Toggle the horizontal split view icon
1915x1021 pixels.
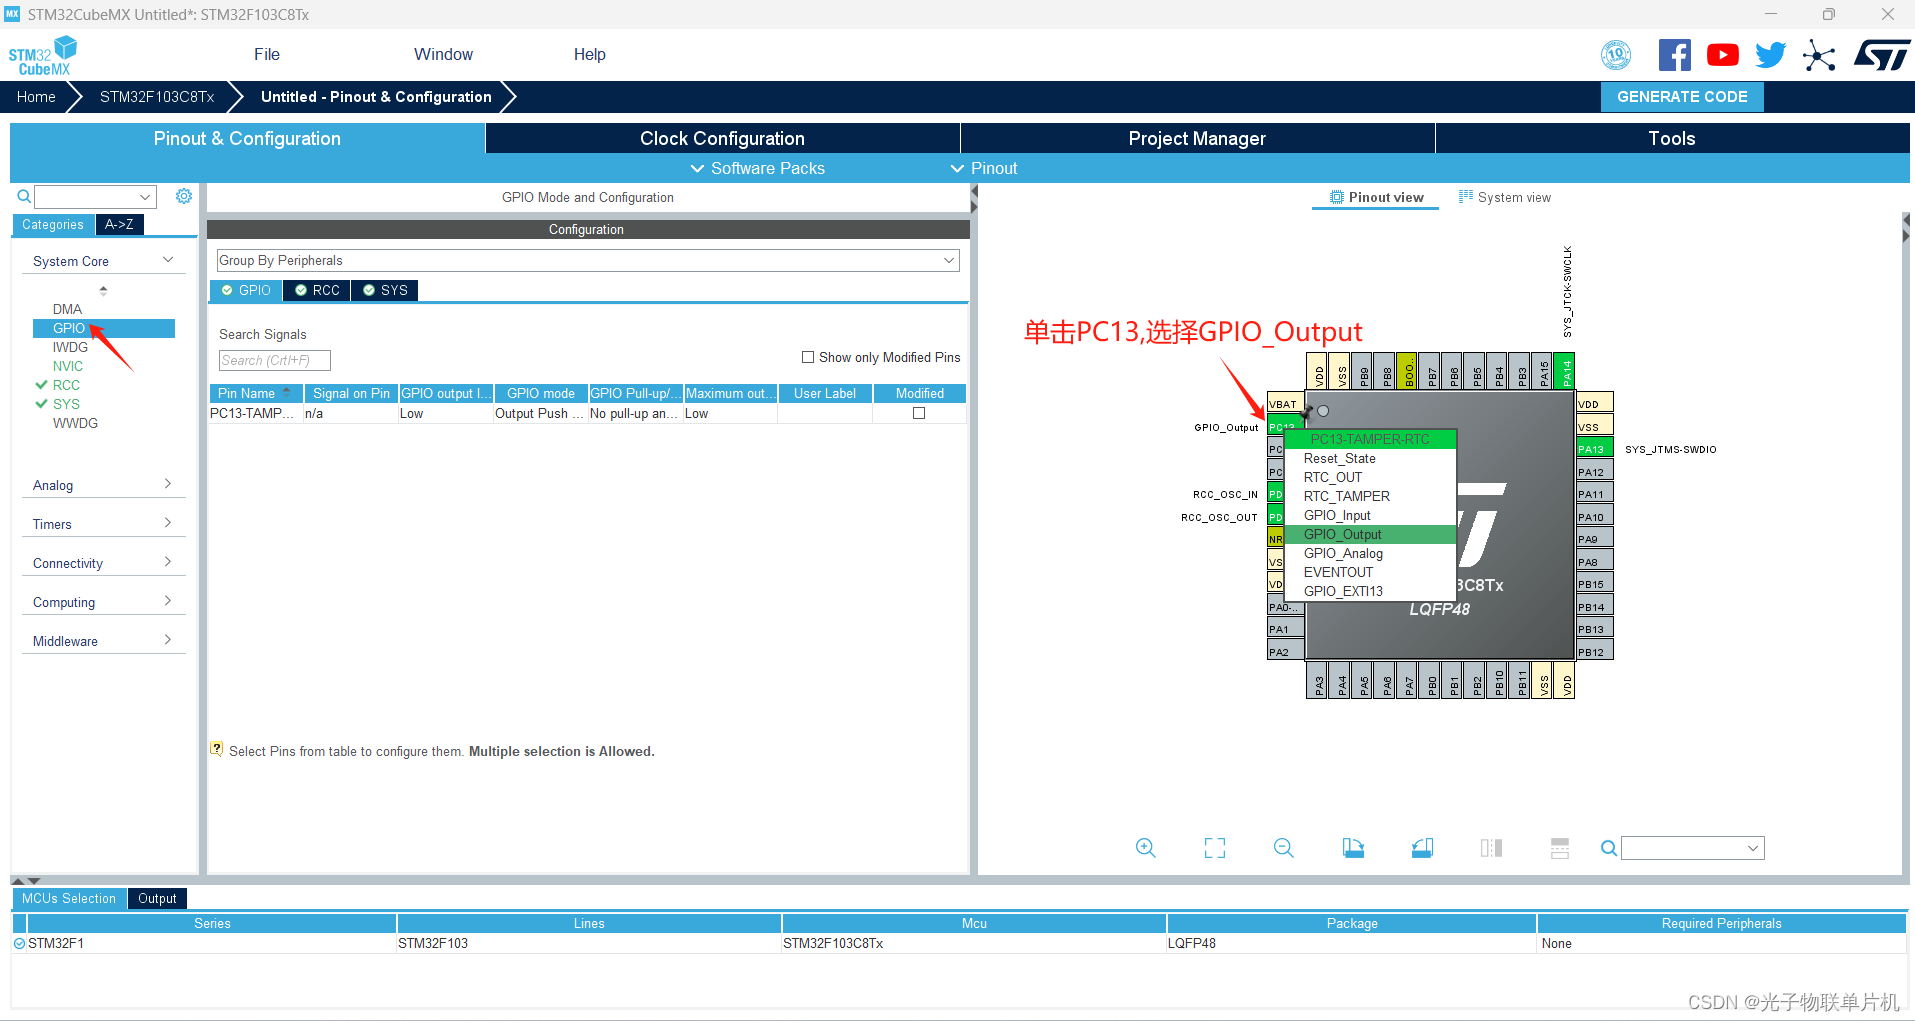coord(1560,848)
